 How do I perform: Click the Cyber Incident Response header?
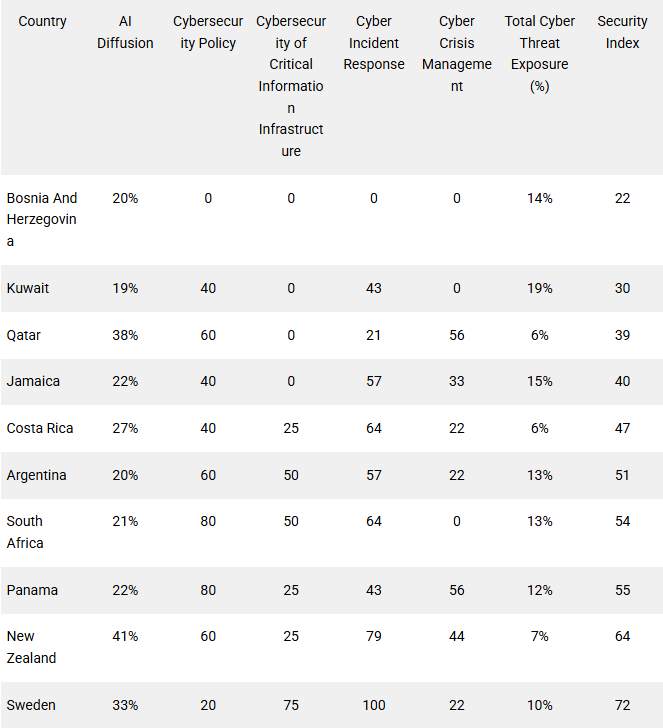[374, 43]
